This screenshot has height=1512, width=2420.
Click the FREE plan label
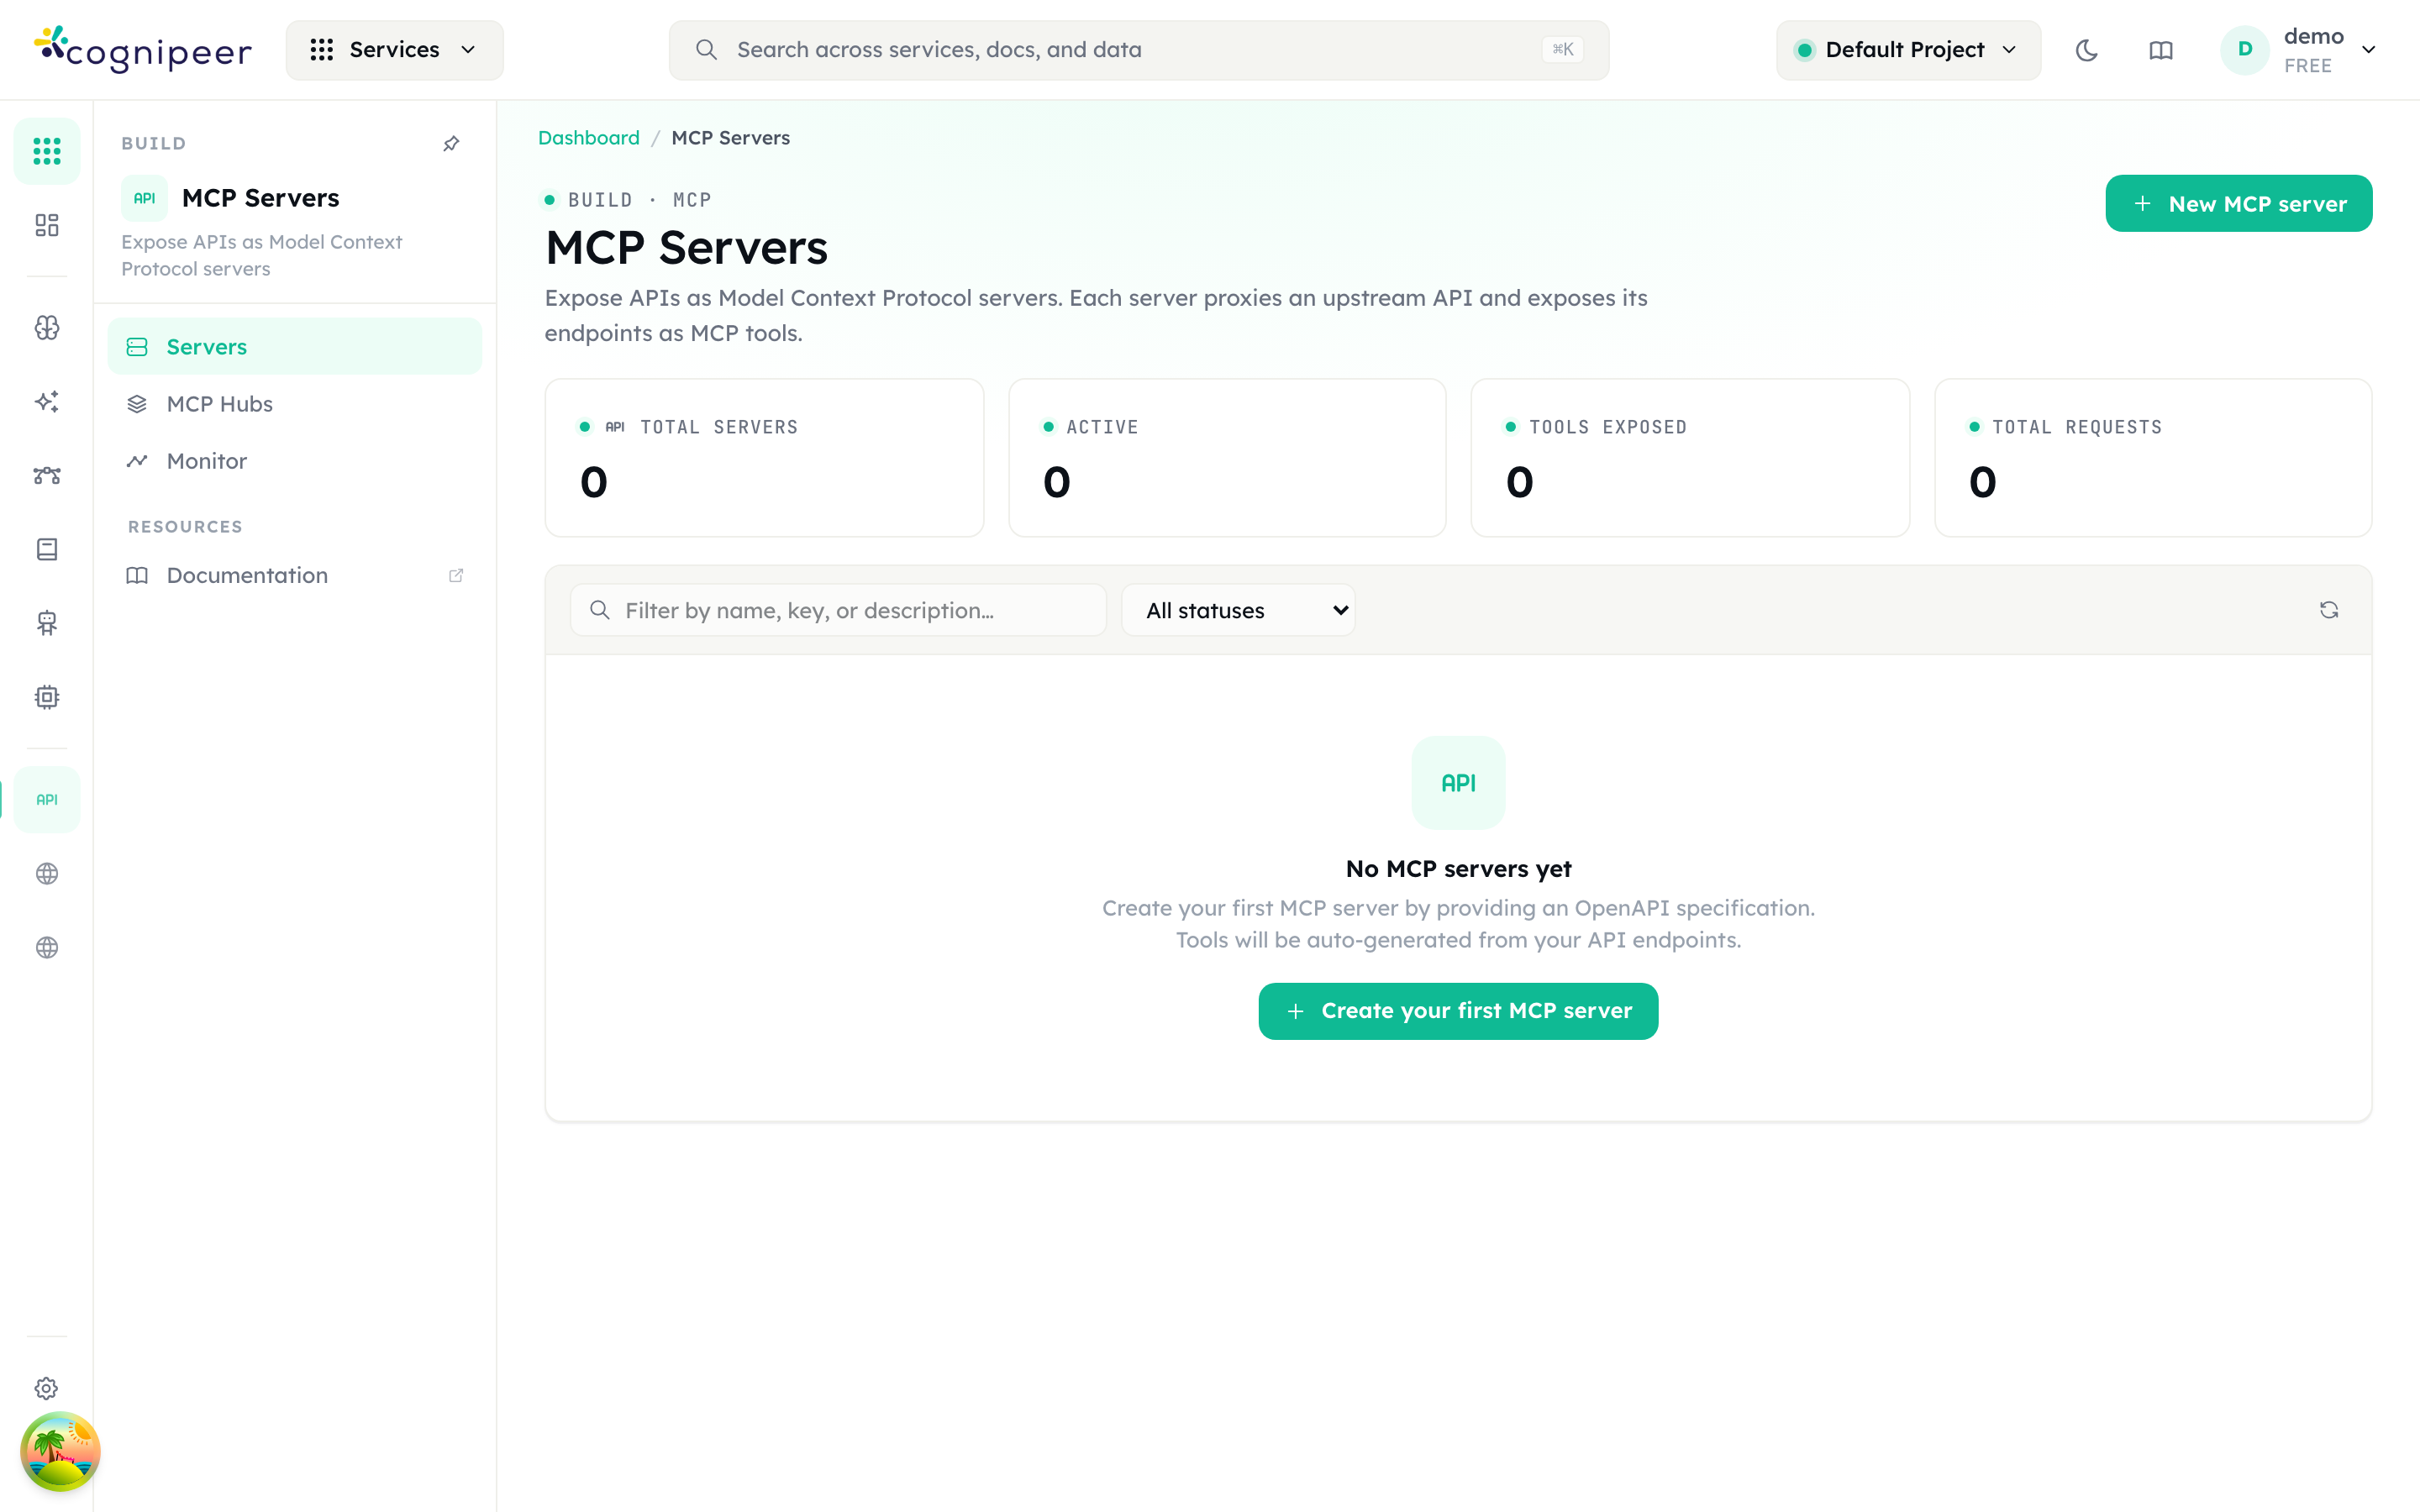pyautogui.click(x=2308, y=66)
